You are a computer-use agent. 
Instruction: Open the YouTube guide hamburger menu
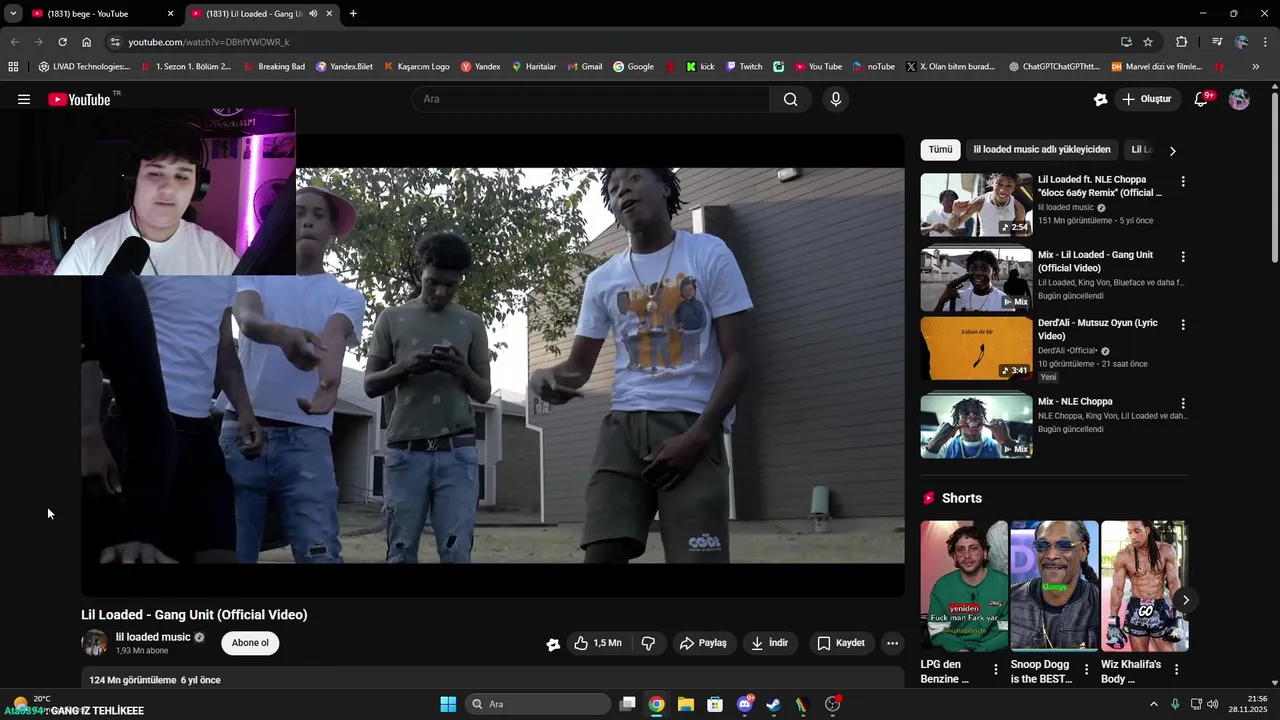coord(24,99)
